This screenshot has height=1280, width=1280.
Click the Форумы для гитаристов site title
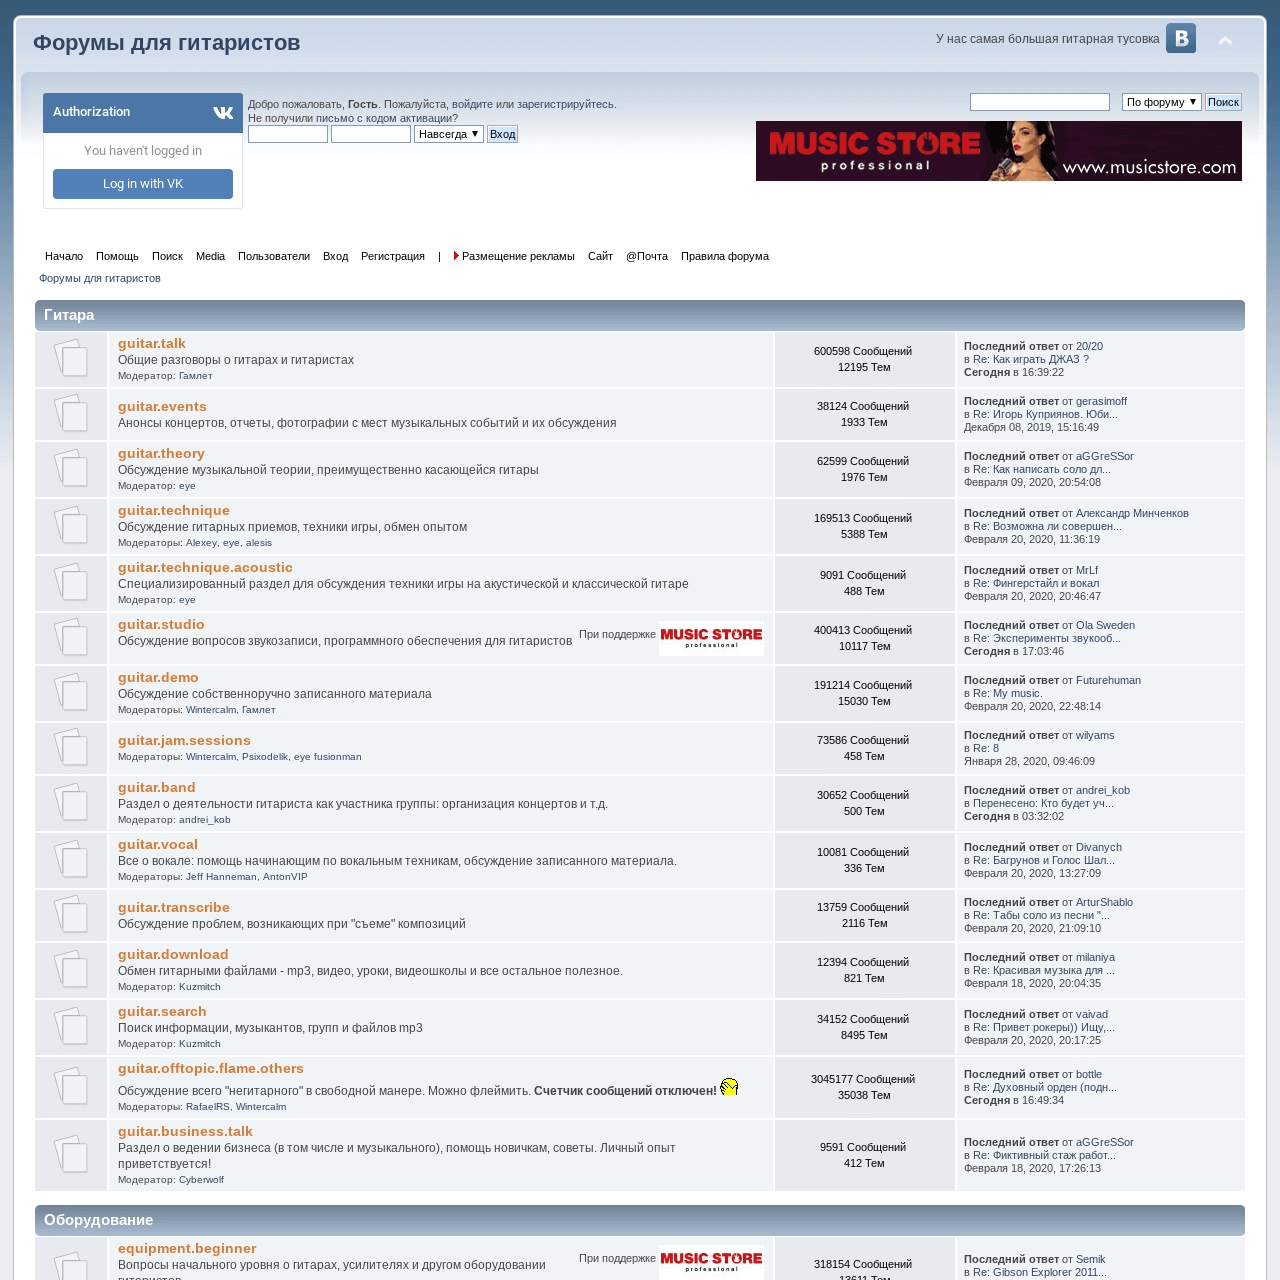pos(167,43)
